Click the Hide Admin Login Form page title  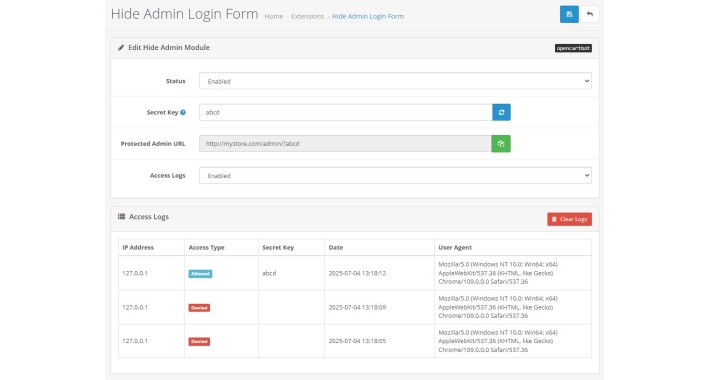click(184, 14)
